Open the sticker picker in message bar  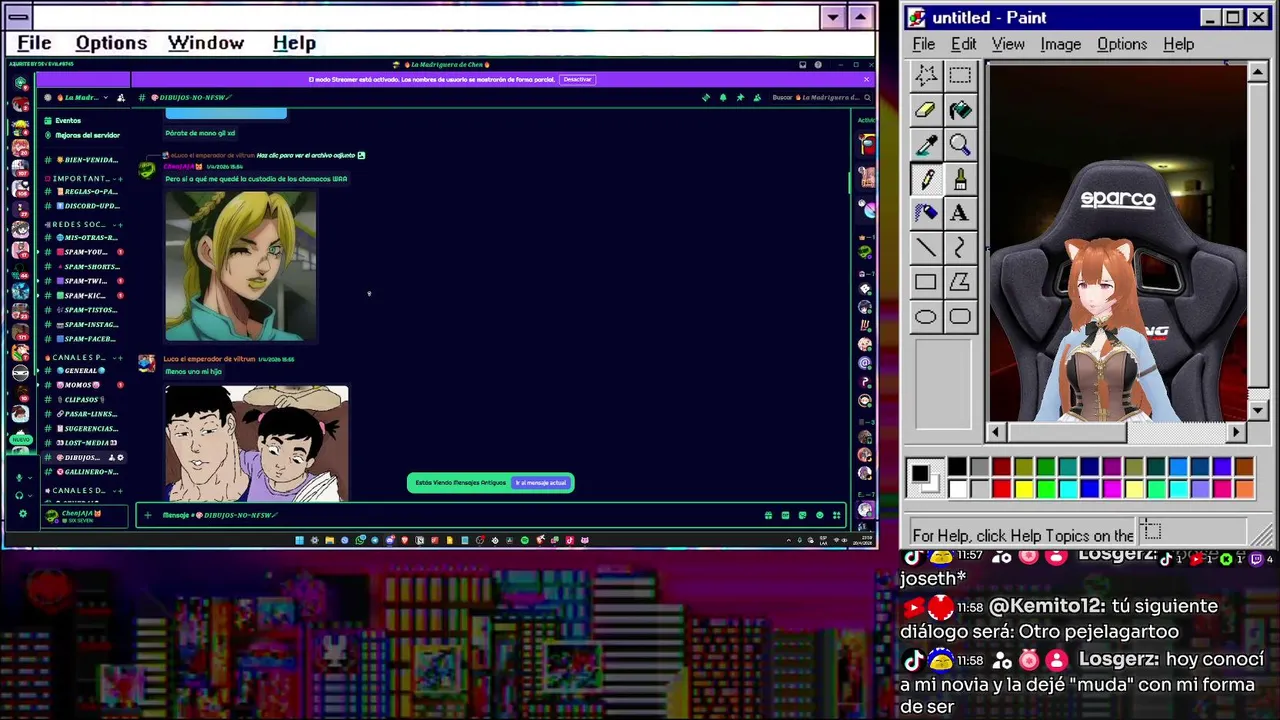pos(802,515)
